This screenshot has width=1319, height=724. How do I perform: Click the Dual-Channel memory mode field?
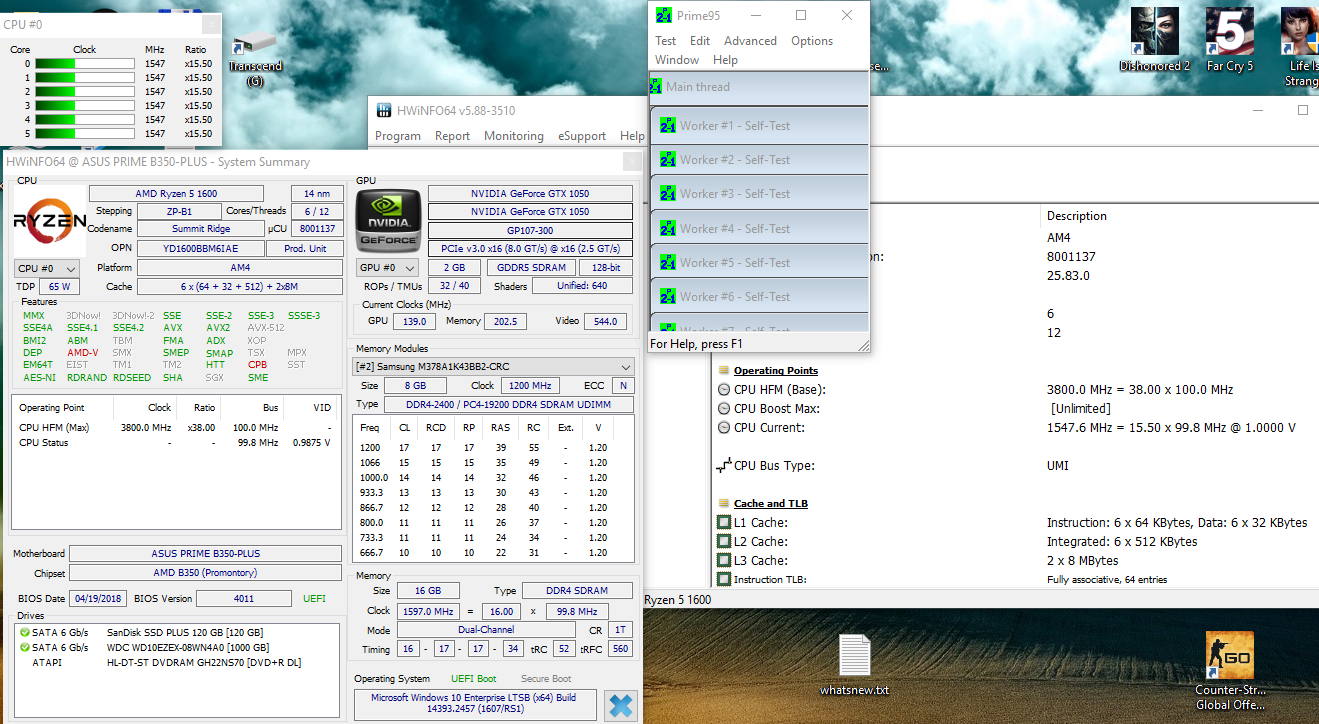486,630
